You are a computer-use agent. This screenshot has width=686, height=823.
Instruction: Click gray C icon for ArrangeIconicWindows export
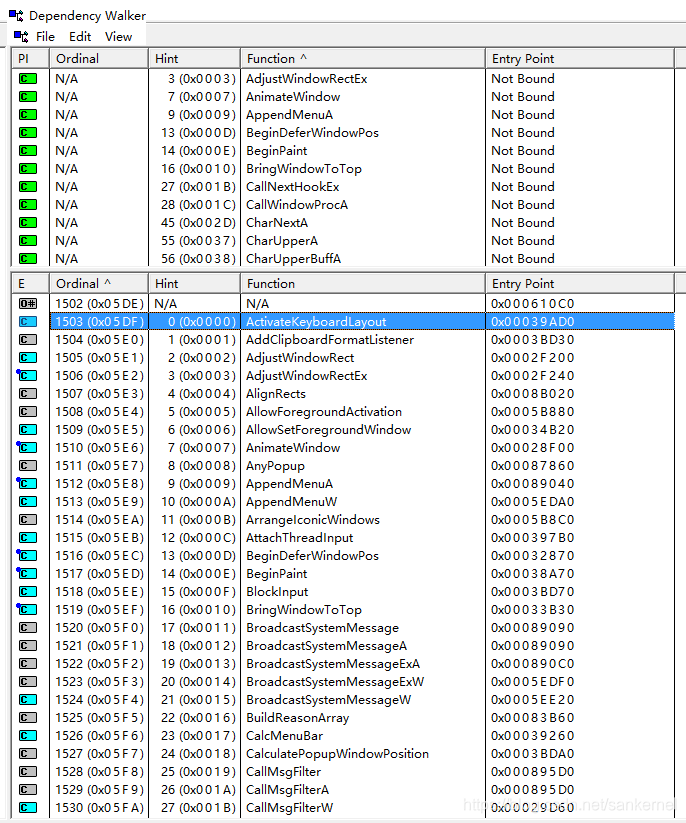(28, 520)
